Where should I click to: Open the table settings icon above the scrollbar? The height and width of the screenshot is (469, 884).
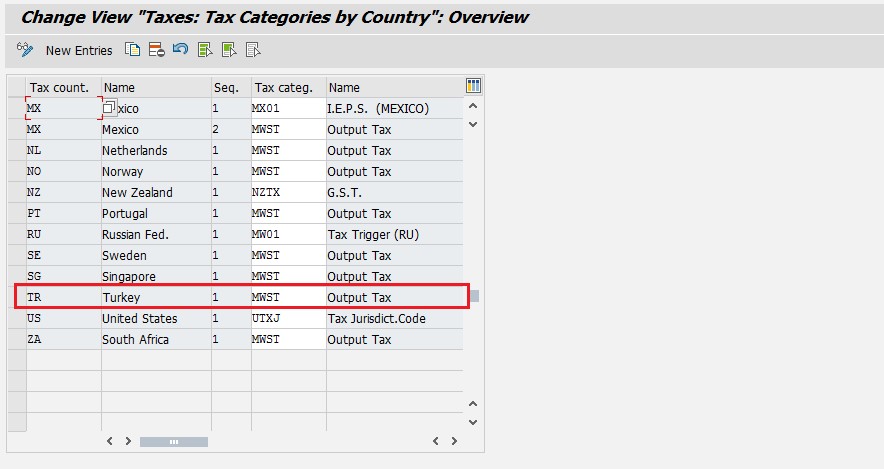(x=473, y=86)
